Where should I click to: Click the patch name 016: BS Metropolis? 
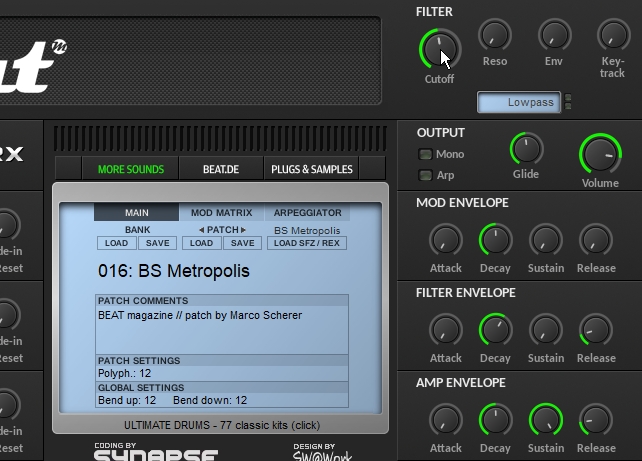coord(173,271)
